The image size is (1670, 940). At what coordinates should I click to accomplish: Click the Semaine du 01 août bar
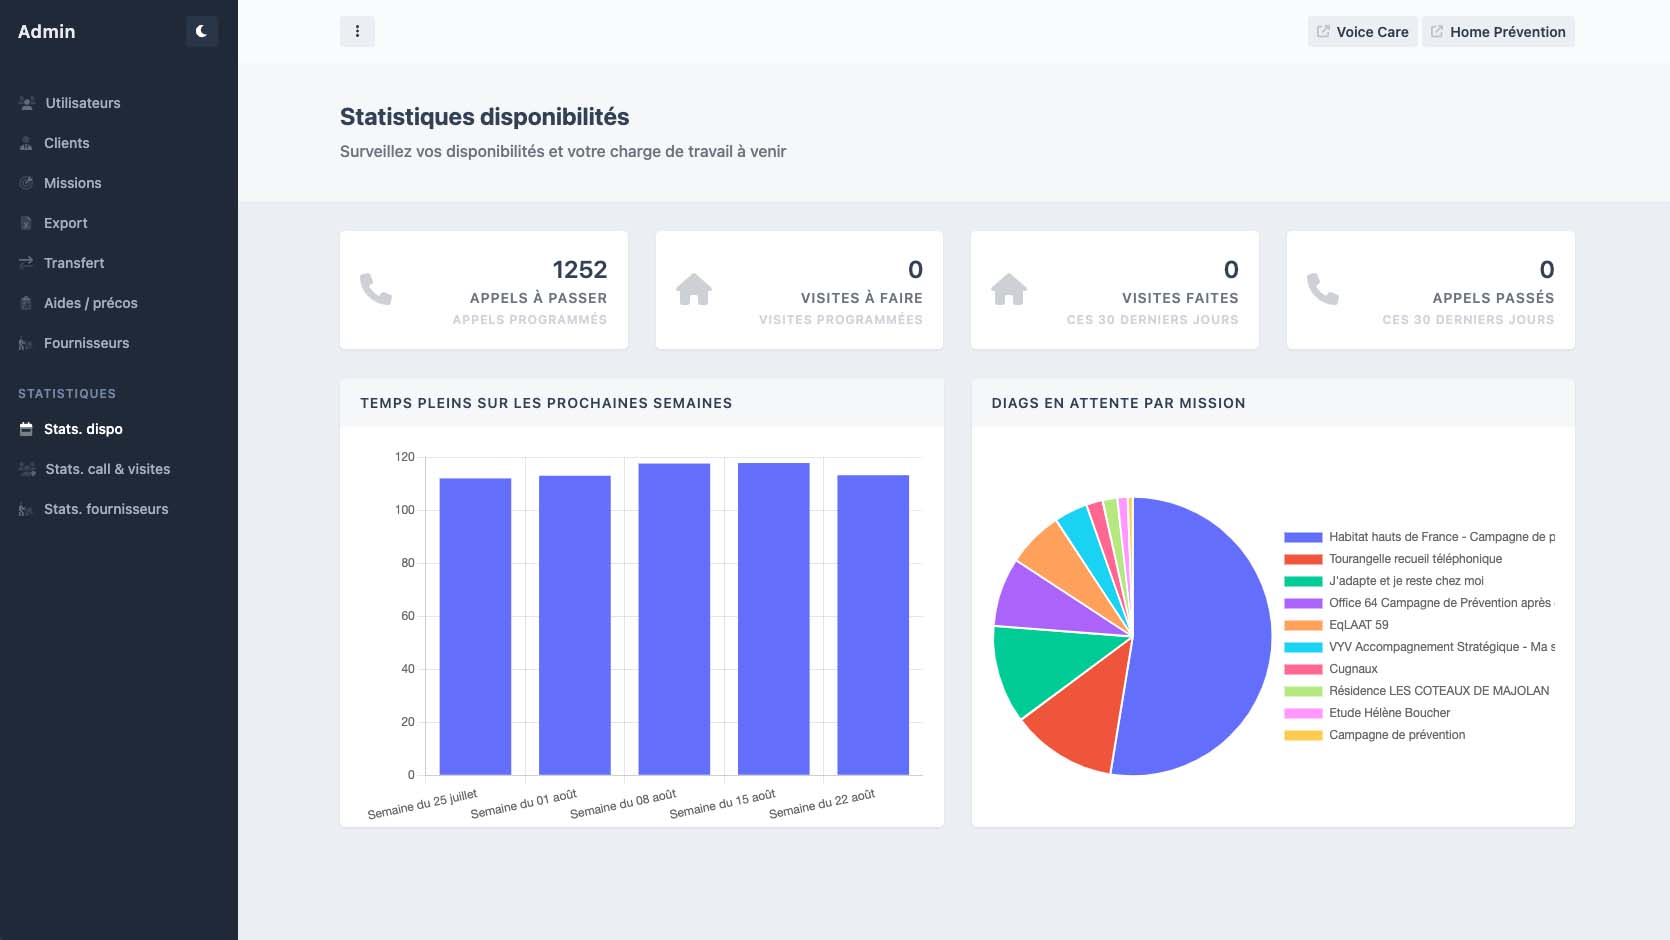575,625
